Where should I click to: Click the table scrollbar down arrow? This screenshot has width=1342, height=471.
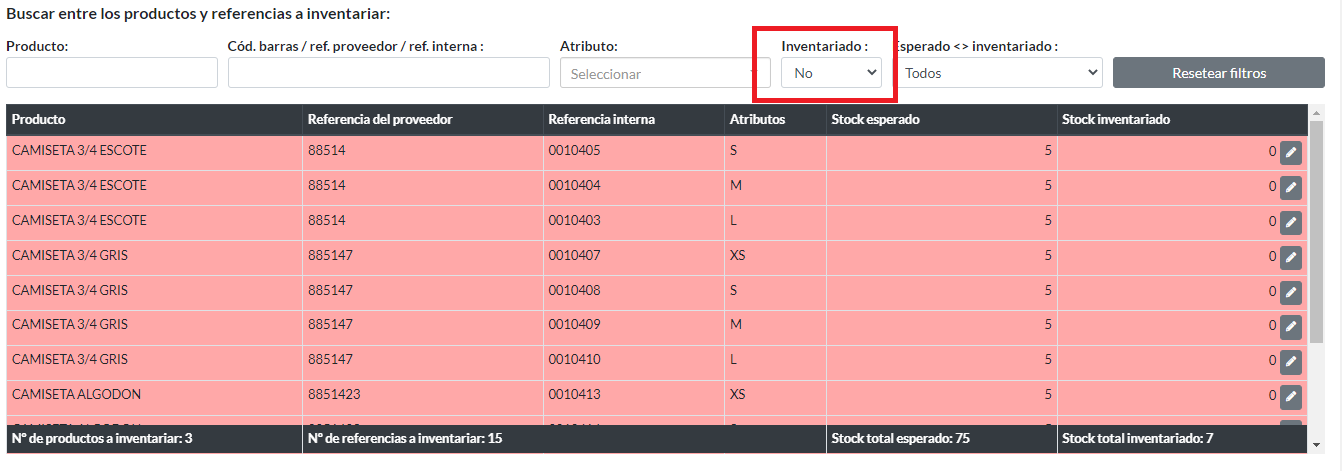[x=1316, y=445]
